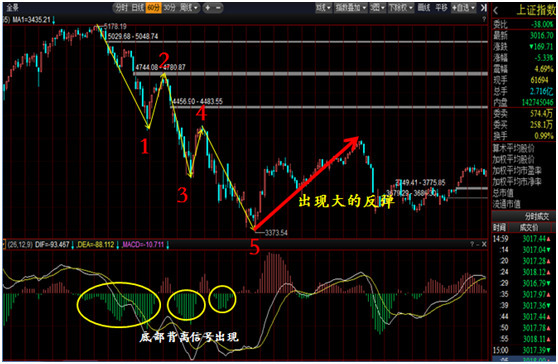558x364 pixels.
Task: Click the DEA=-88.112 indicator value
Action: pyautogui.click(x=96, y=244)
